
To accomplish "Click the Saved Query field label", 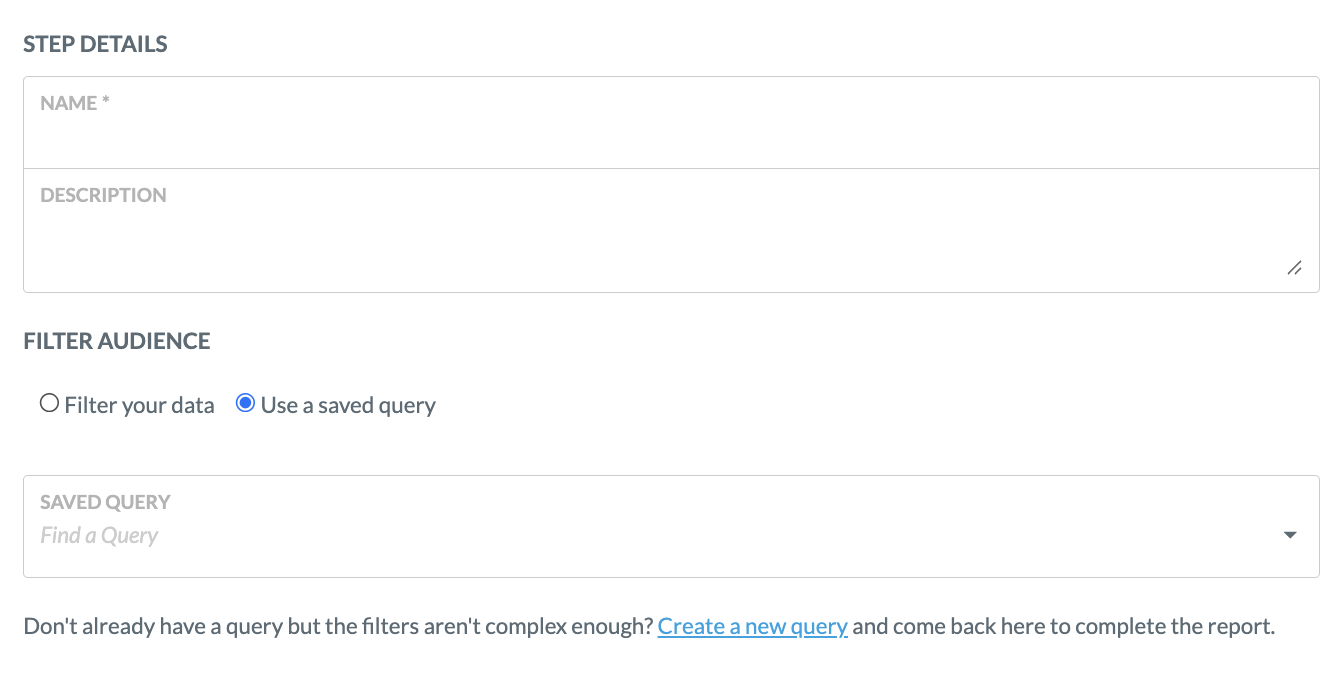I will click(105, 501).
